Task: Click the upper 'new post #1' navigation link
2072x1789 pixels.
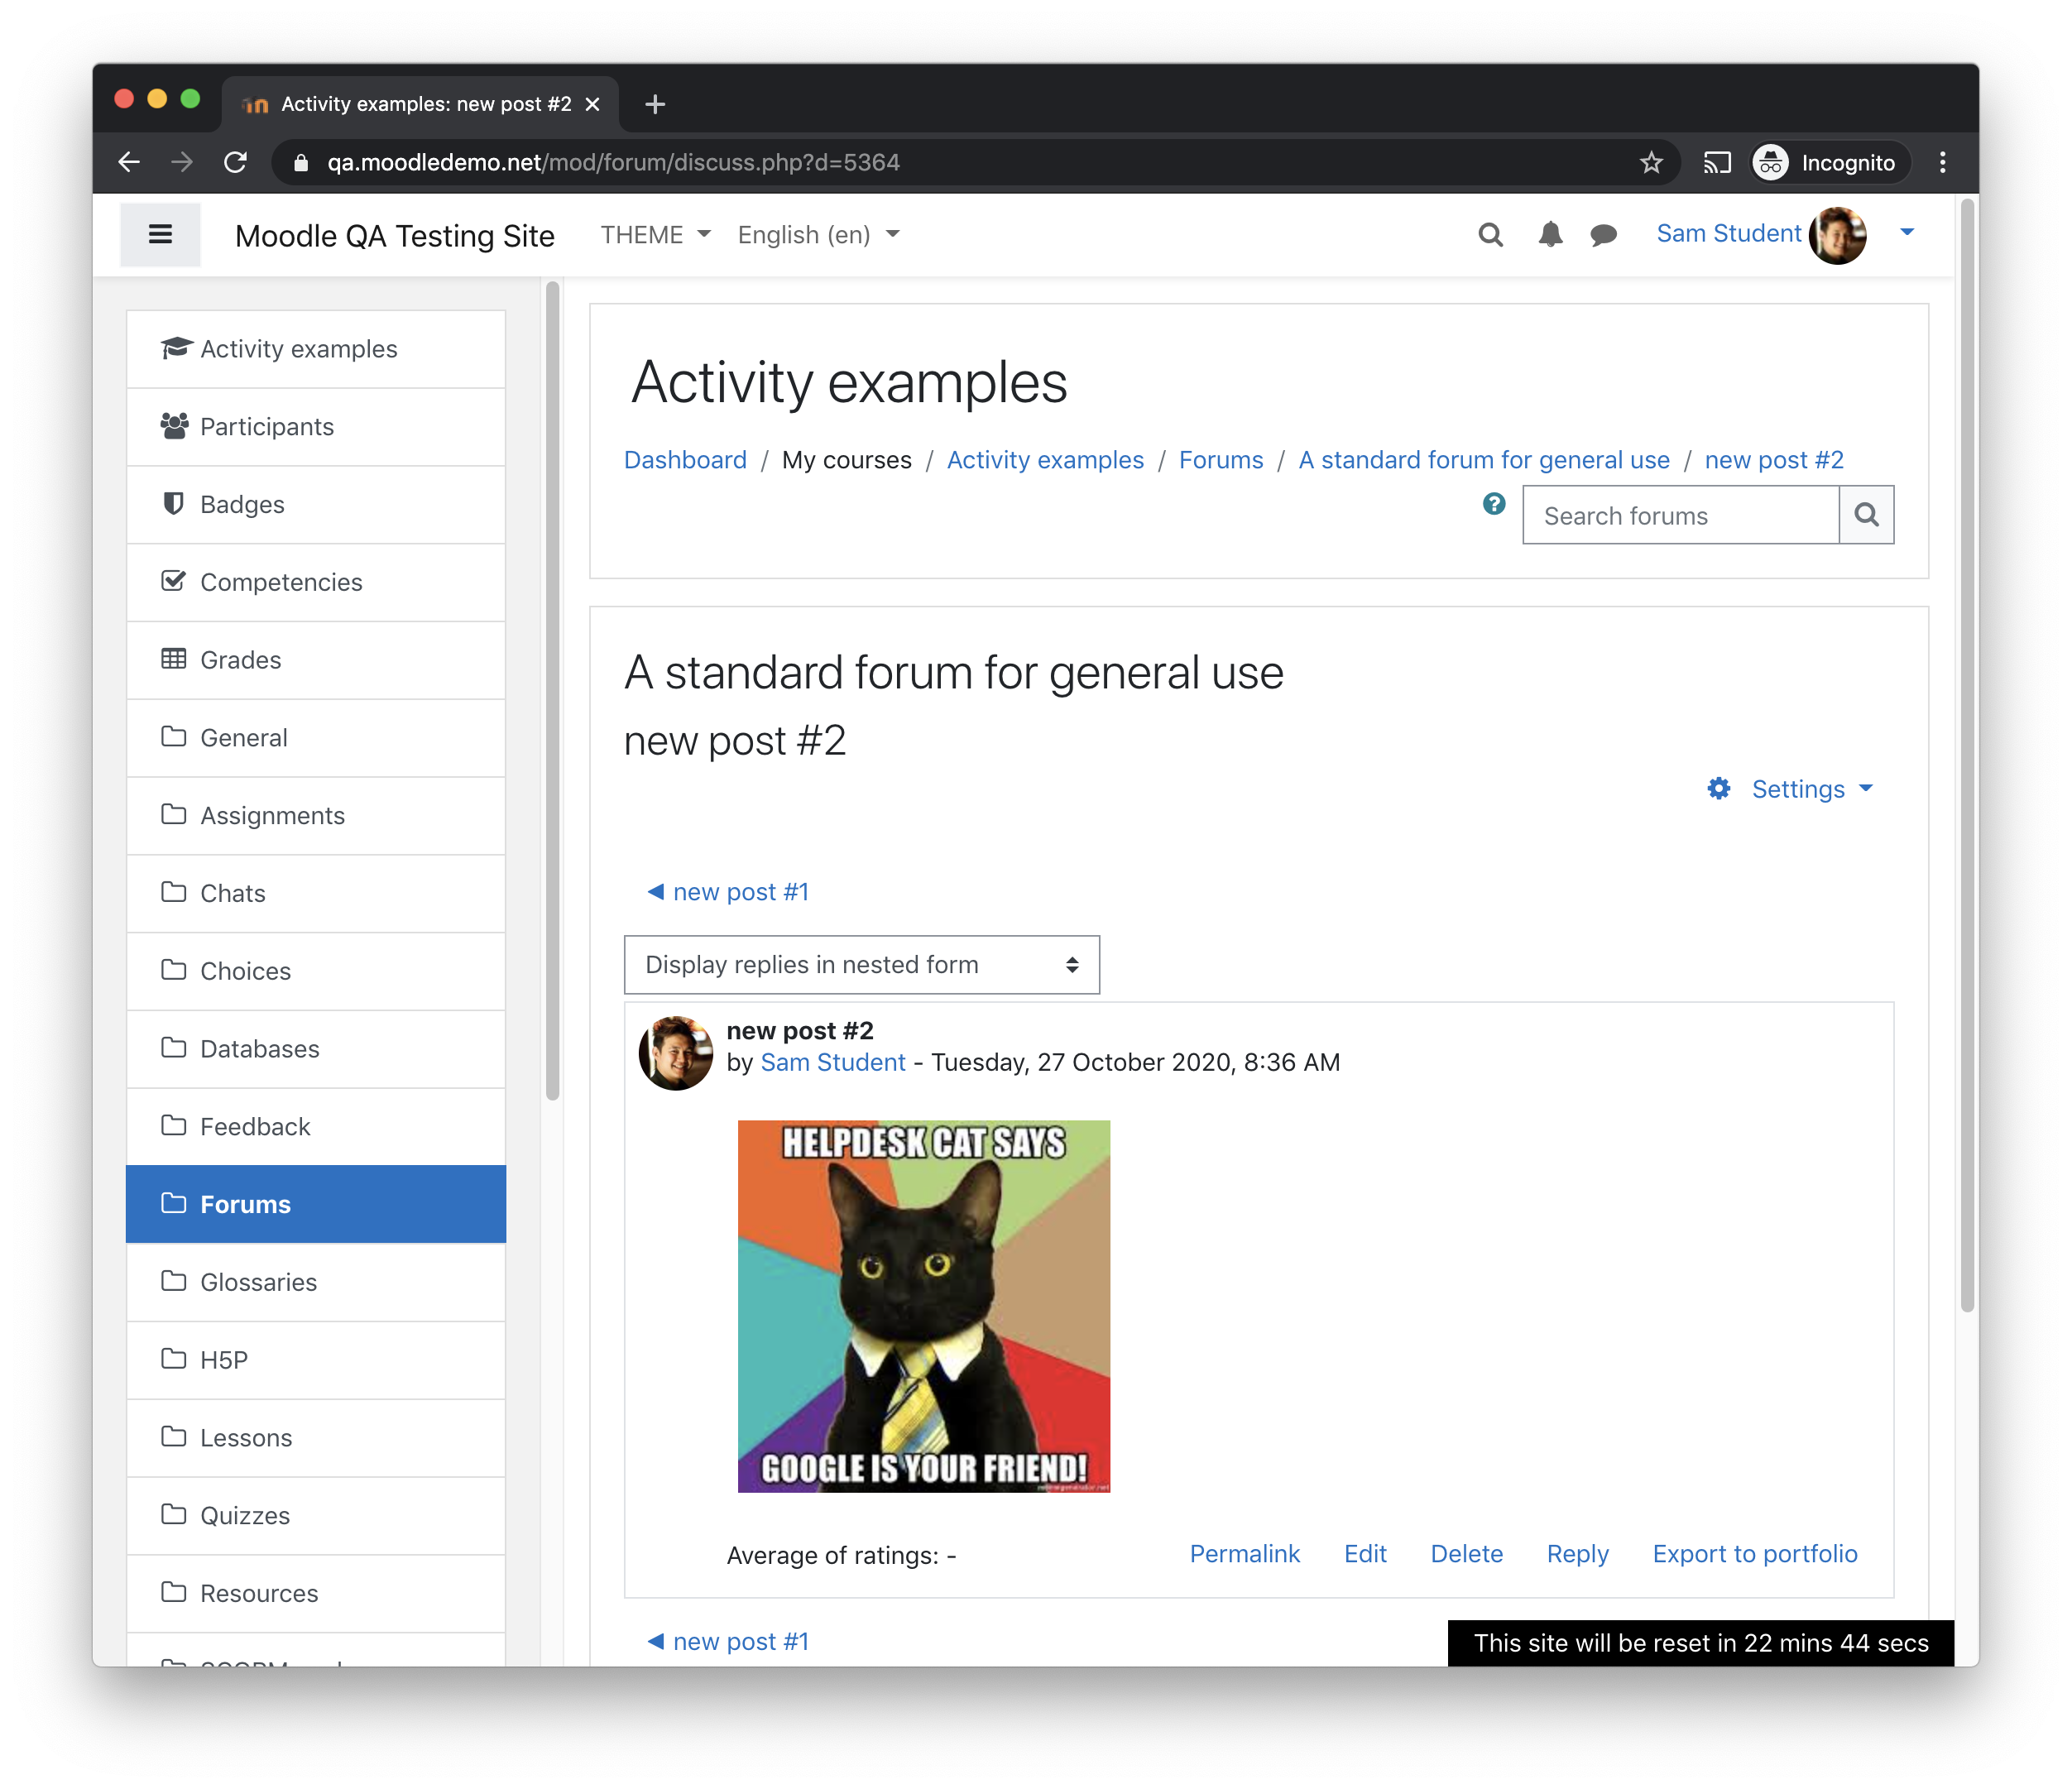Action: [x=728, y=892]
